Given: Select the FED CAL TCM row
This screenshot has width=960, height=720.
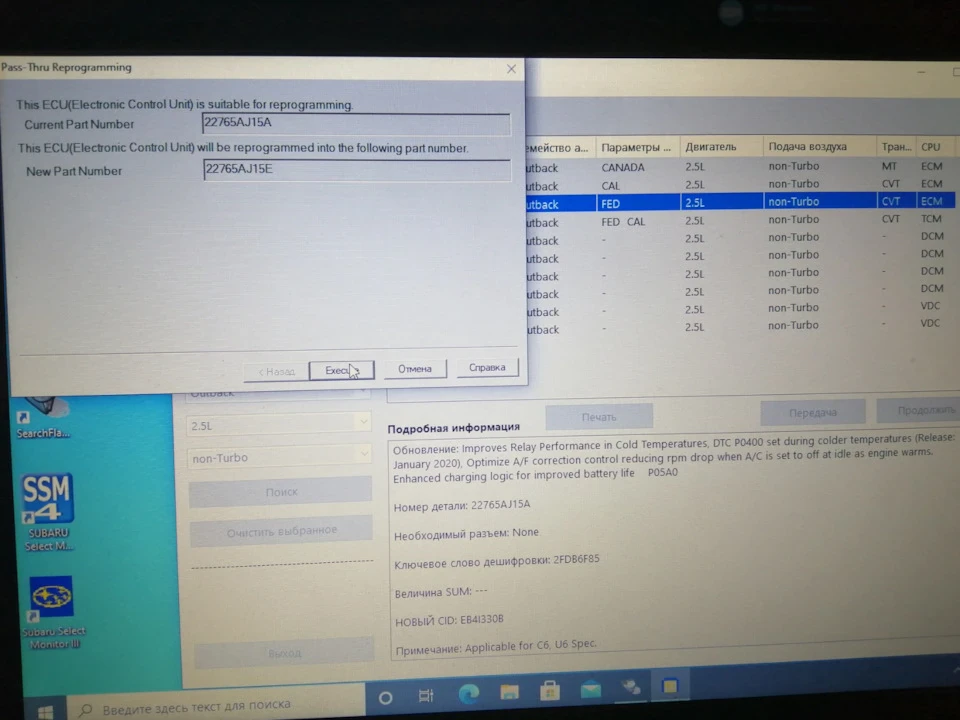Looking at the screenshot, I should click(x=742, y=220).
